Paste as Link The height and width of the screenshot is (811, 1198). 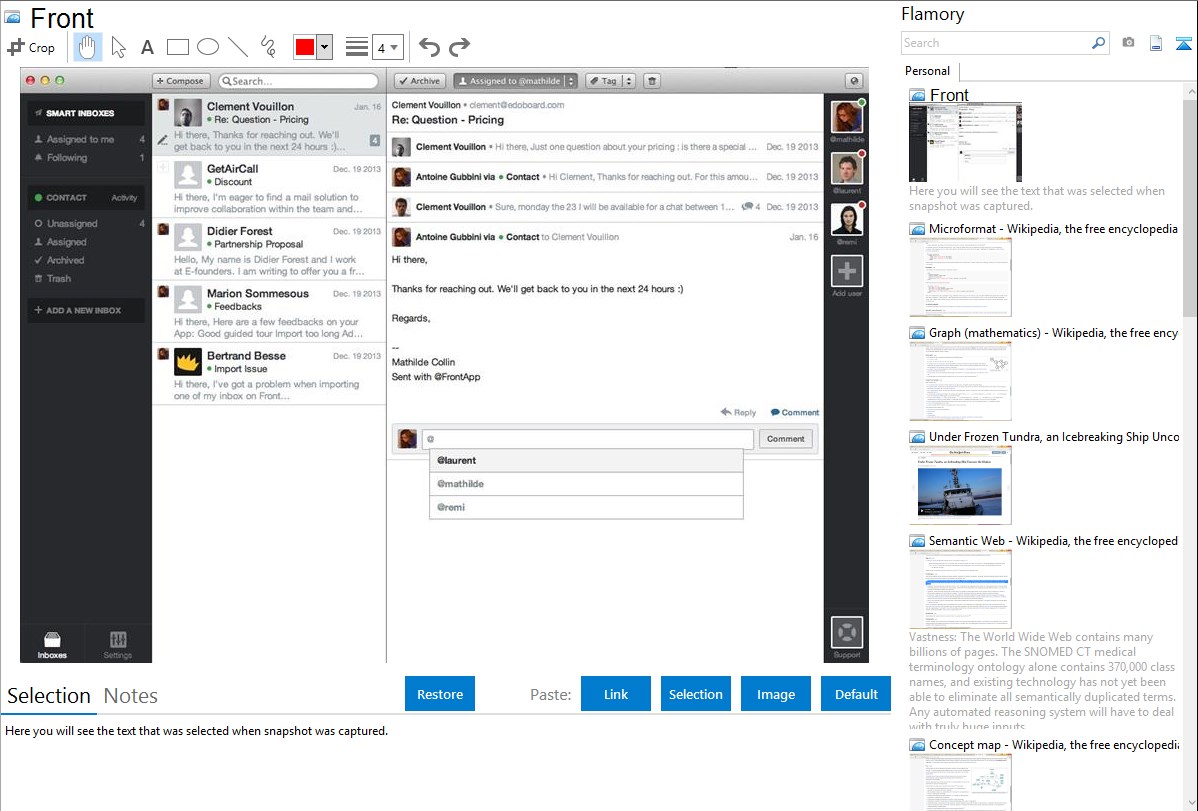[x=616, y=694]
